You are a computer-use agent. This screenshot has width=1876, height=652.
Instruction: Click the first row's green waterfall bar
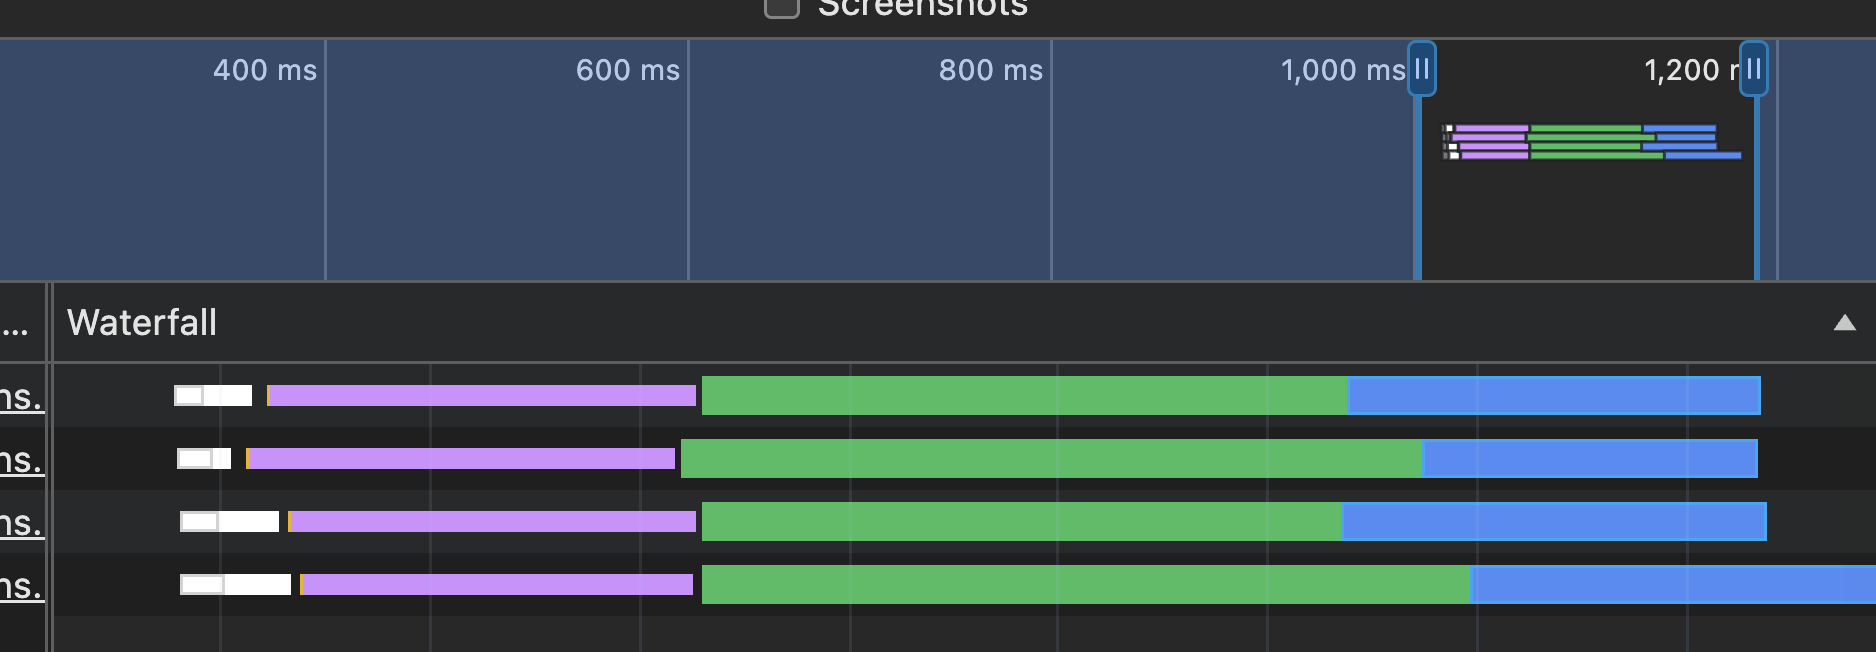pyautogui.click(x=1025, y=396)
